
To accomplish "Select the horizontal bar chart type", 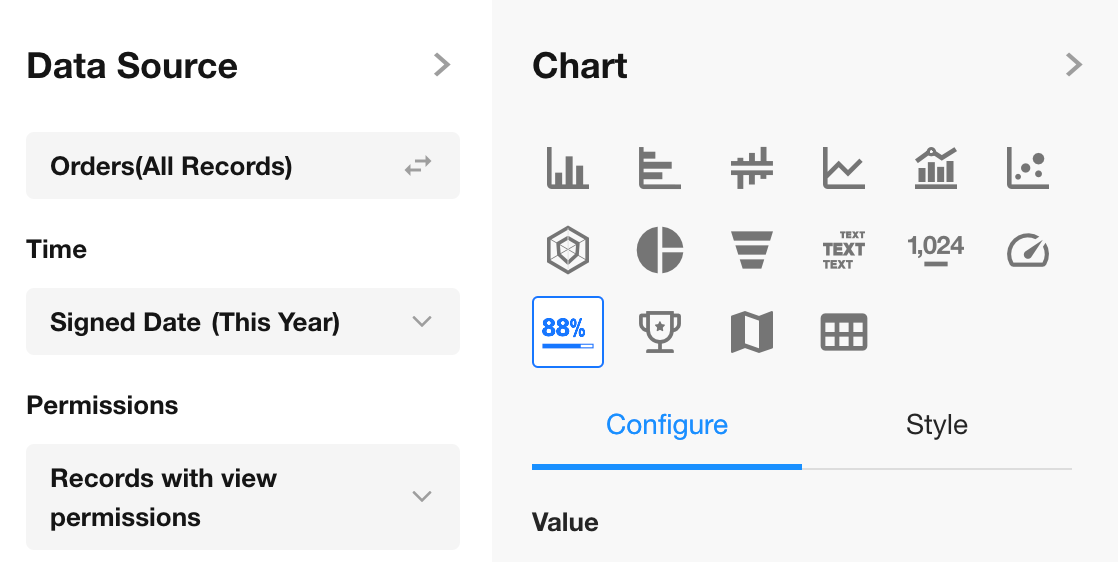I will coord(659,168).
